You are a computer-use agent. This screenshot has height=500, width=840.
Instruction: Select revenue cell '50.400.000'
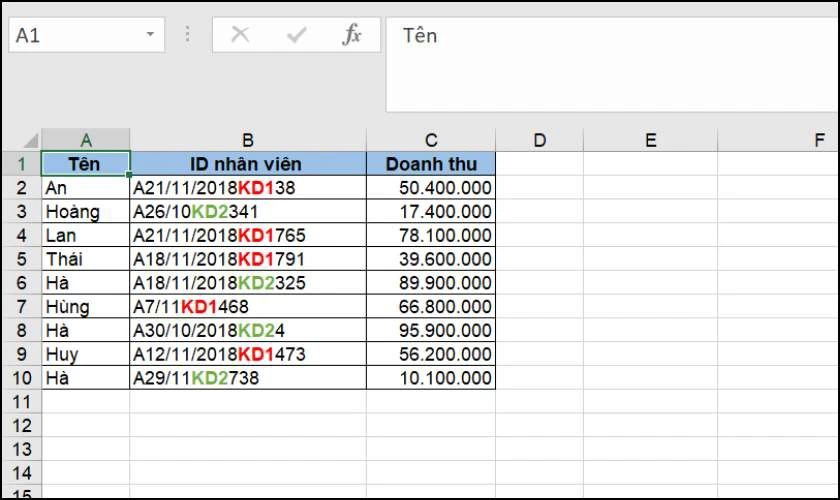[431, 188]
